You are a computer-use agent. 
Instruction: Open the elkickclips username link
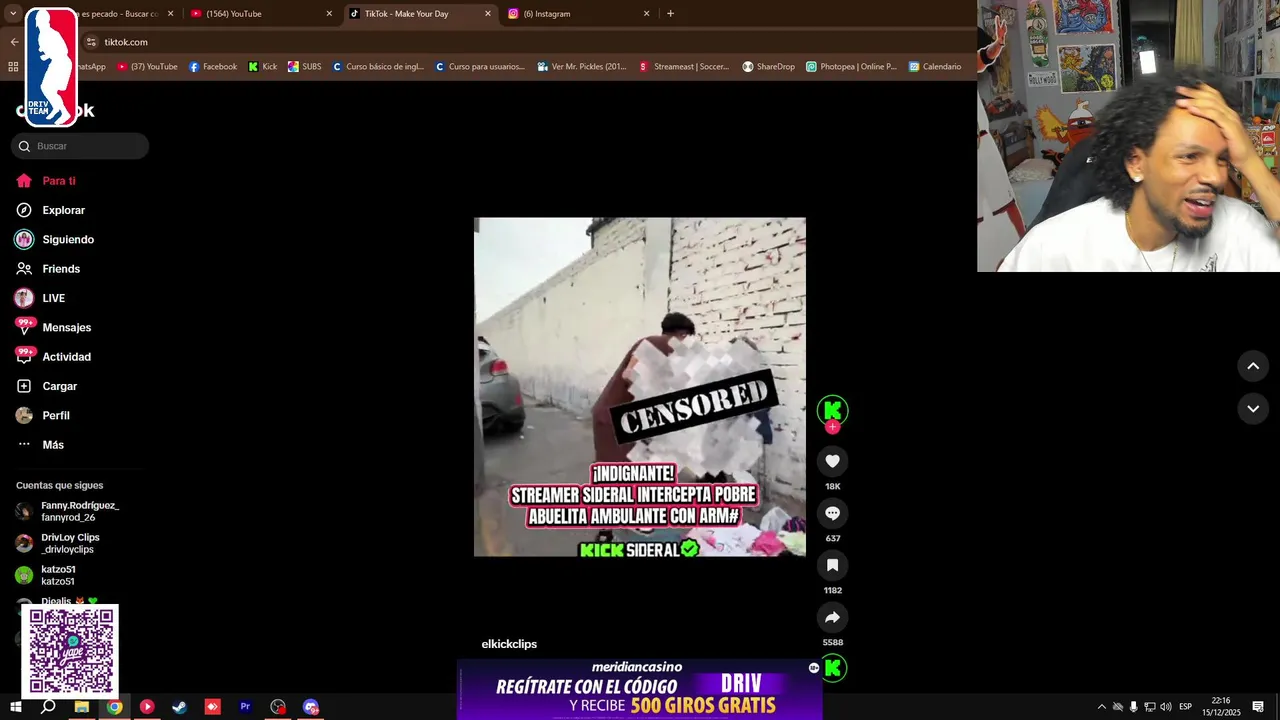509,644
